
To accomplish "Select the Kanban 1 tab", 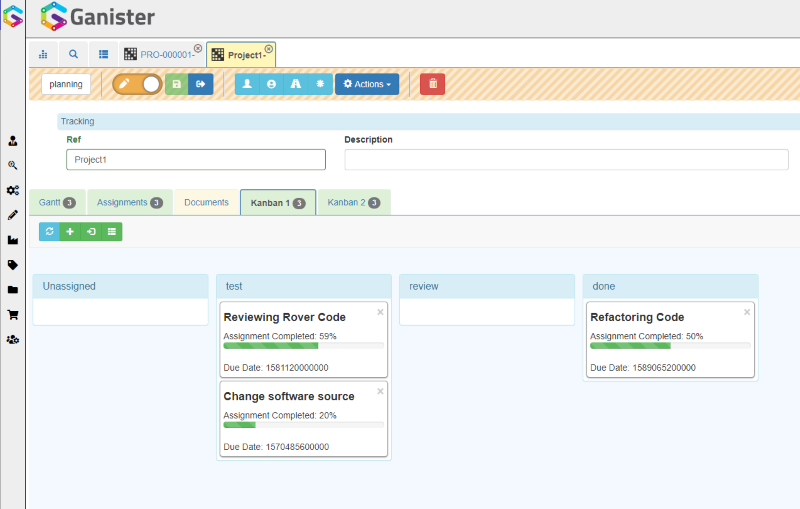I will [278, 203].
